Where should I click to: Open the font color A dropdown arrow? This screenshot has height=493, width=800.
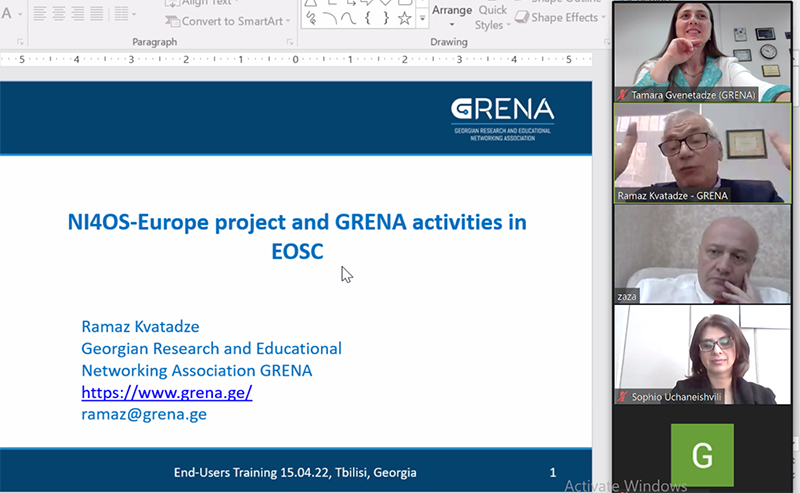click(20, 14)
